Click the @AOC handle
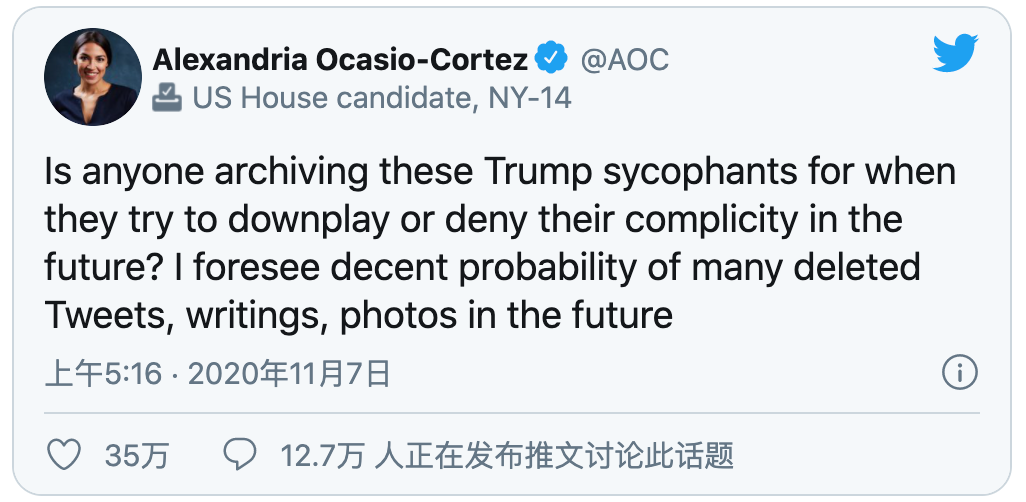1026x502 pixels. (x=625, y=60)
